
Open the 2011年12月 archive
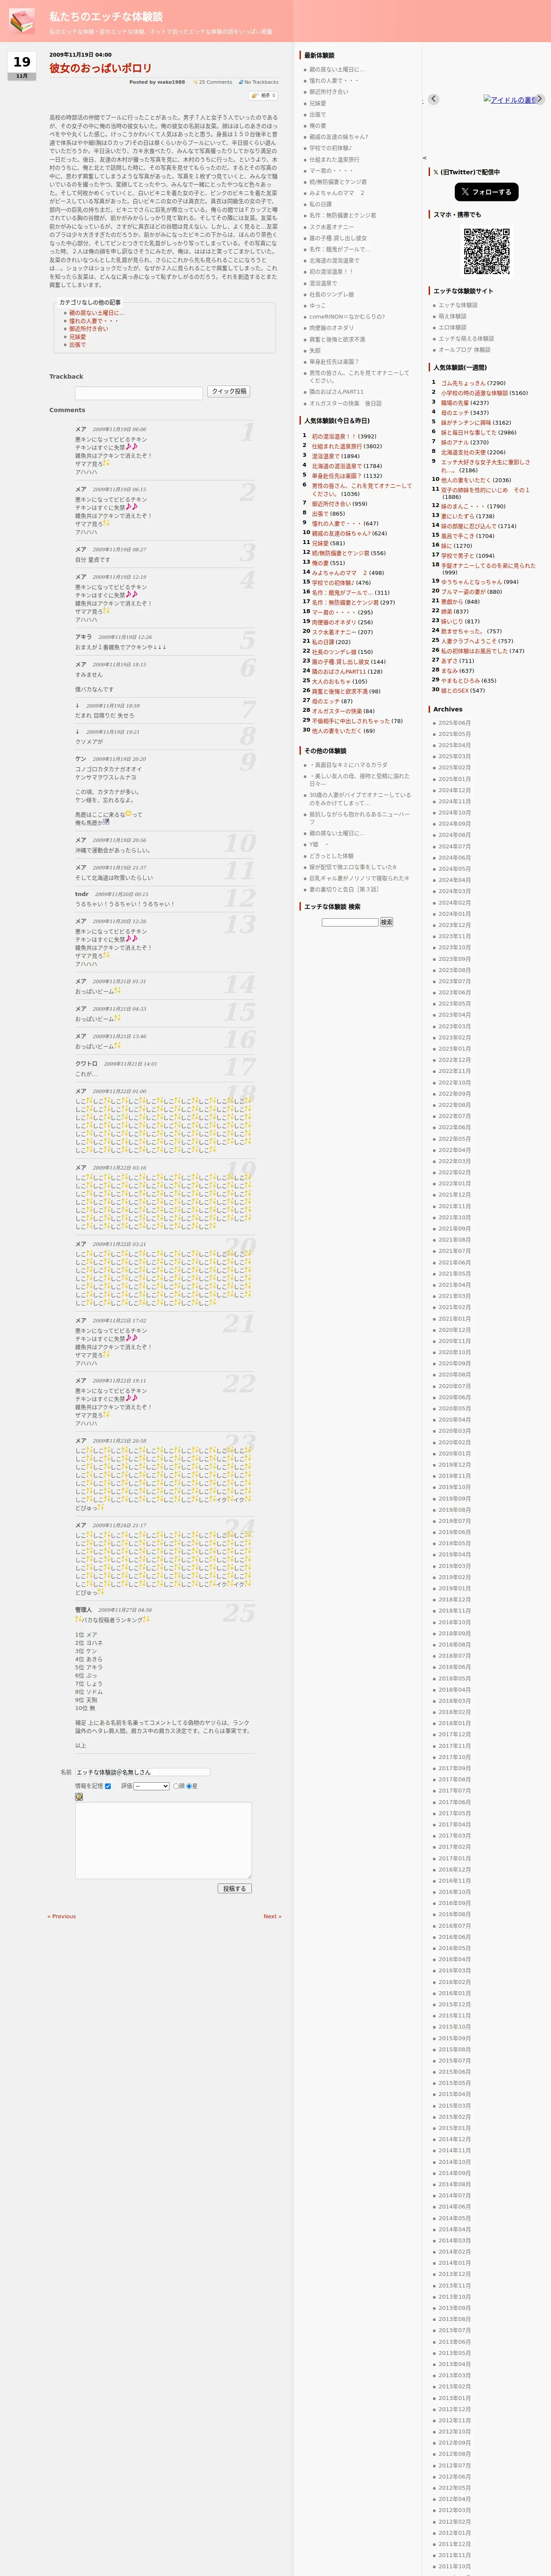pyautogui.click(x=454, y=2544)
